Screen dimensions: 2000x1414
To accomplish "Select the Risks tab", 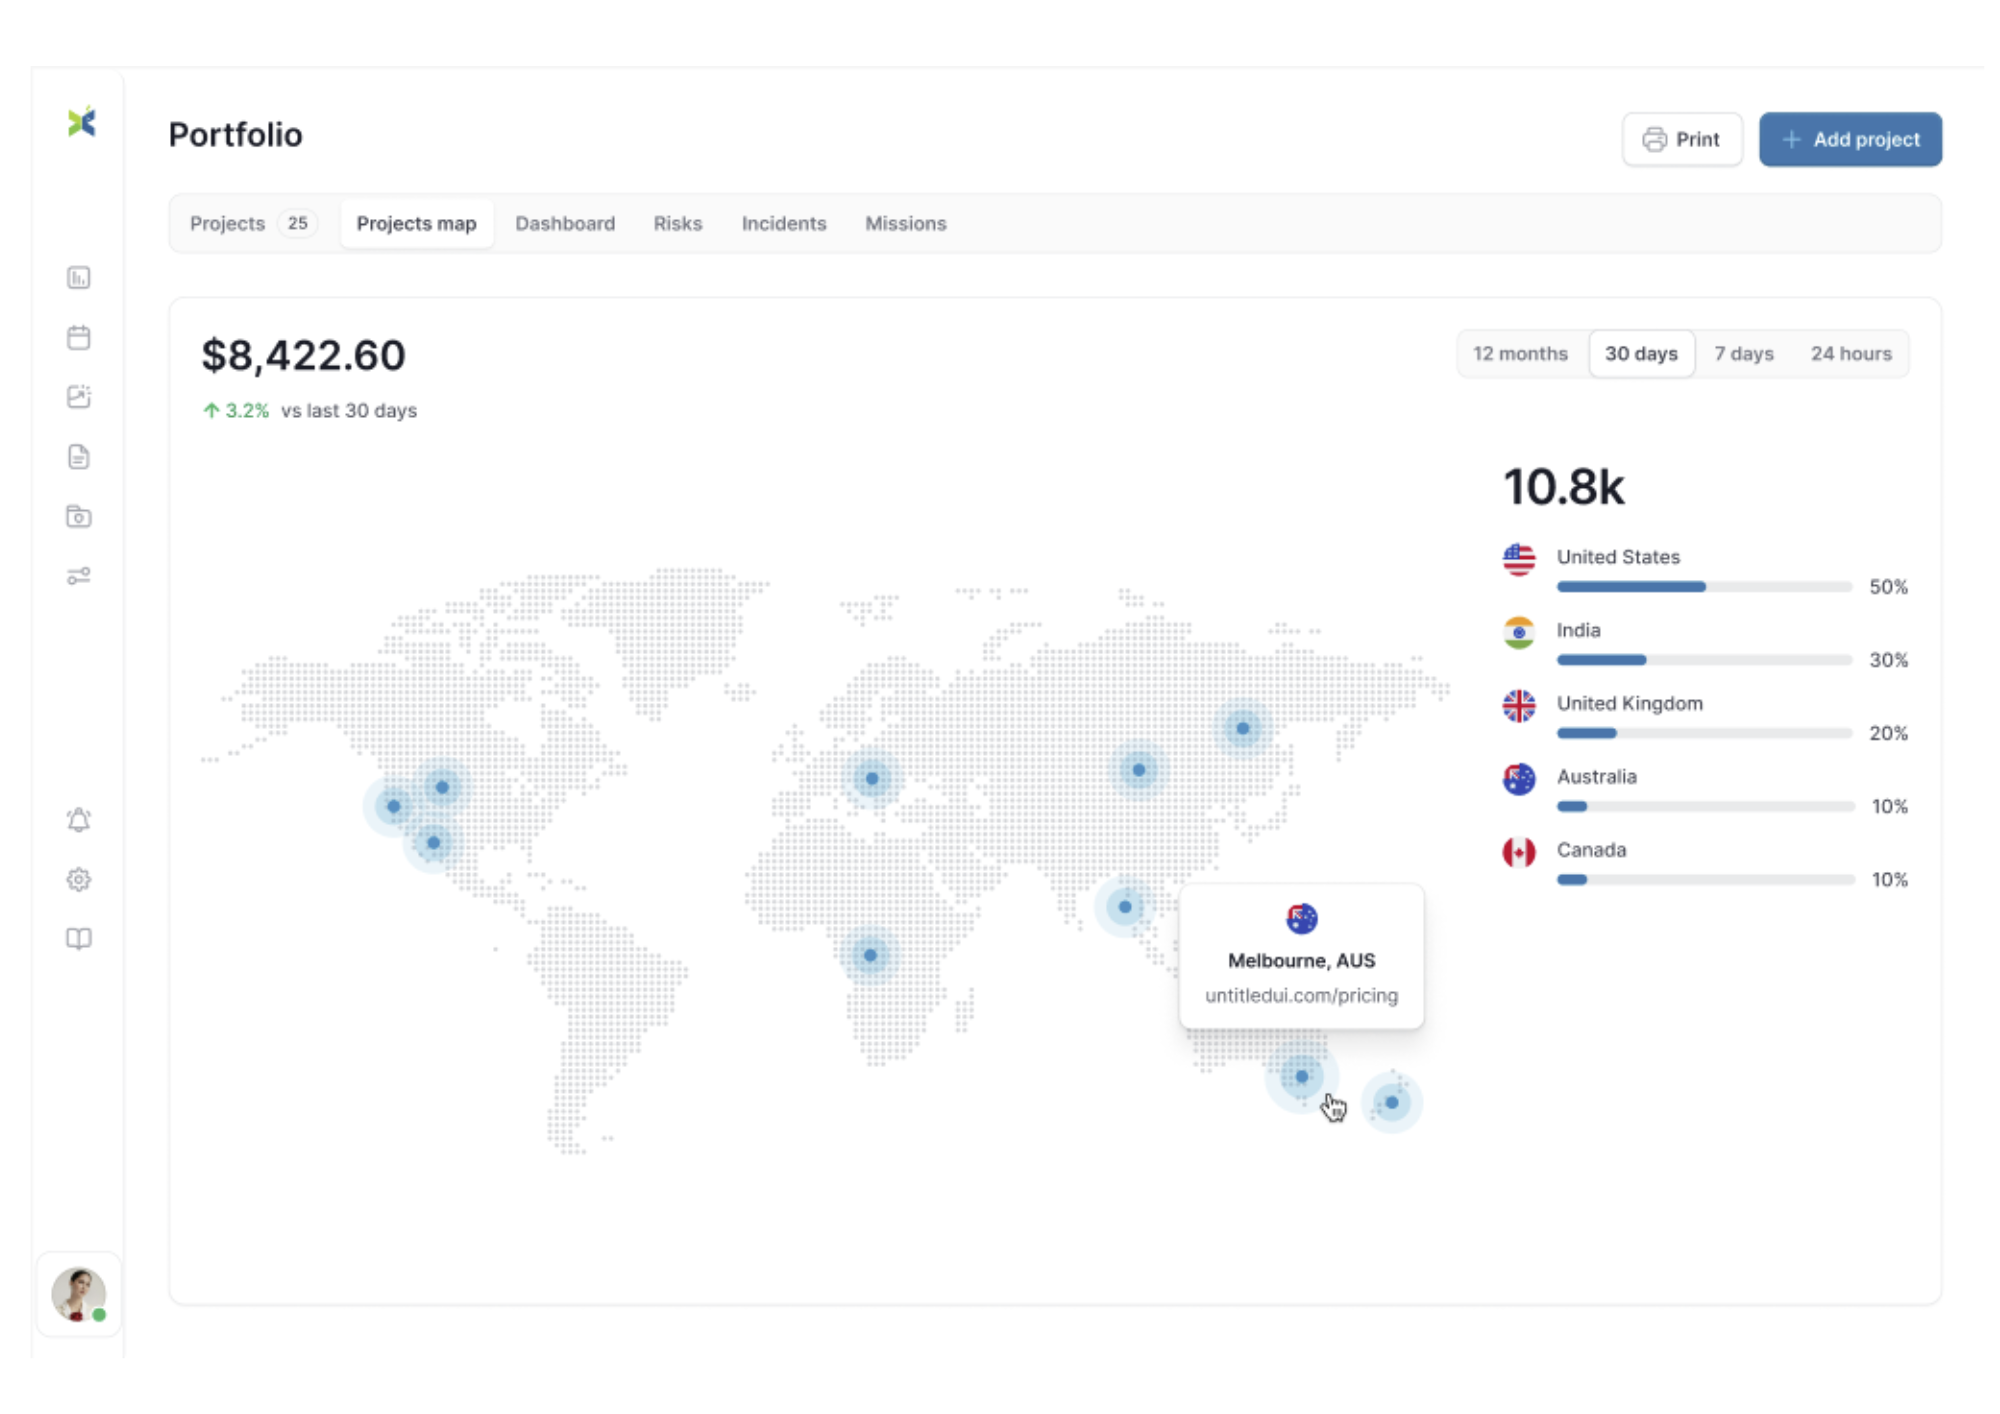I will coord(677,223).
